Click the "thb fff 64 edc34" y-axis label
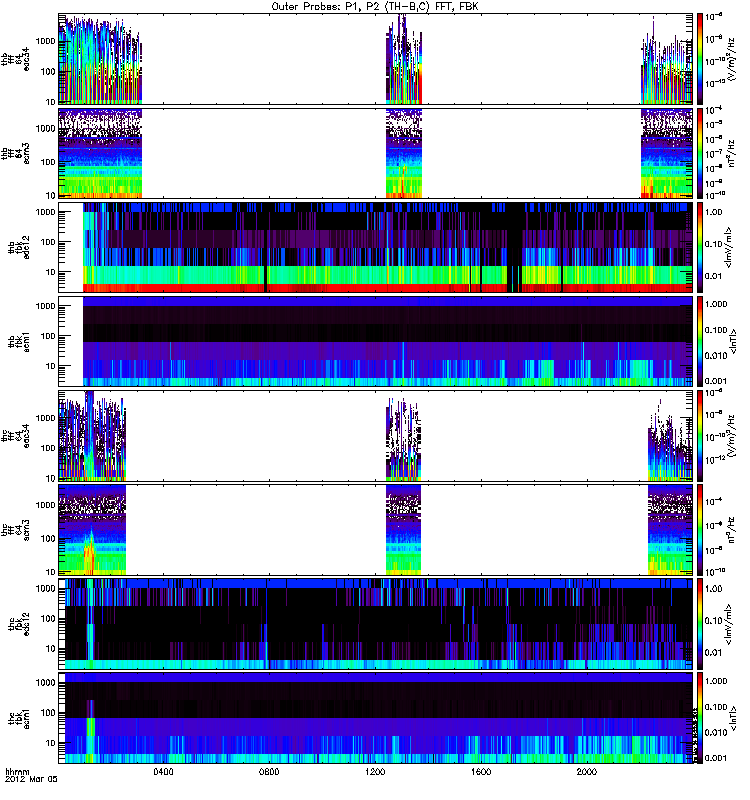Viewport: 750px width, 800px height. pyautogui.click(x=16, y=59)
